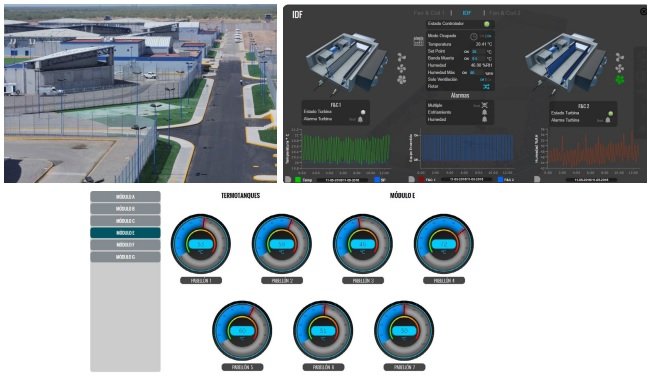
Task: Click the PABELLÓN 1 label button
Action: click(x=201, y=281)
